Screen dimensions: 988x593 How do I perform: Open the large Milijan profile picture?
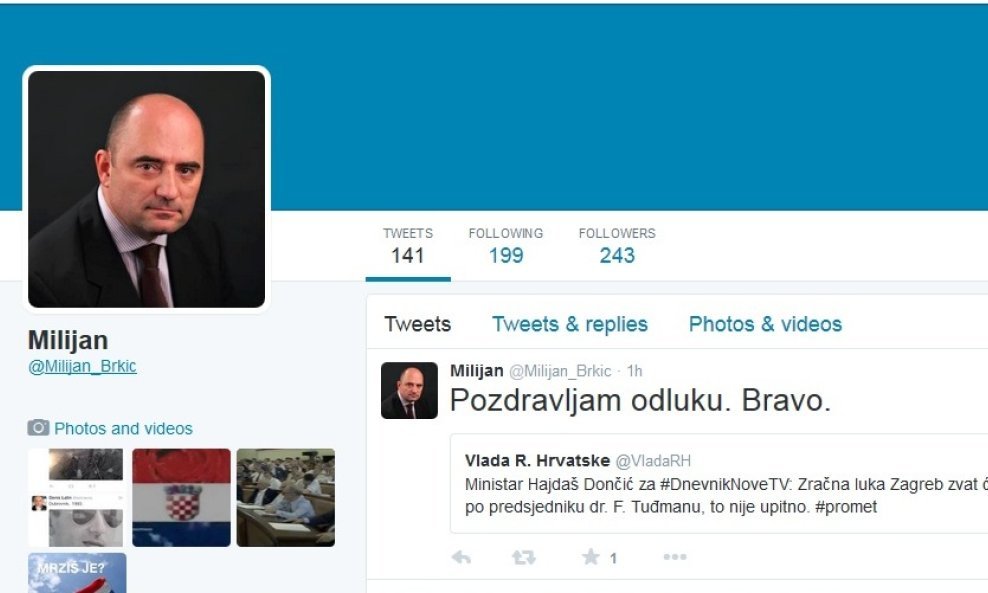(x=147, y=189)
